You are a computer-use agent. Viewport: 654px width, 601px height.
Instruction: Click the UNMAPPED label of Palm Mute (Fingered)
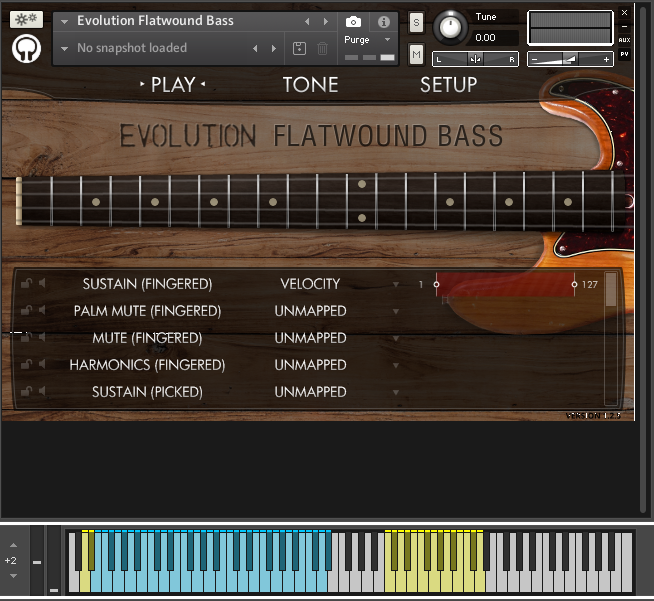pyautogui.click(x=310, y=311)
